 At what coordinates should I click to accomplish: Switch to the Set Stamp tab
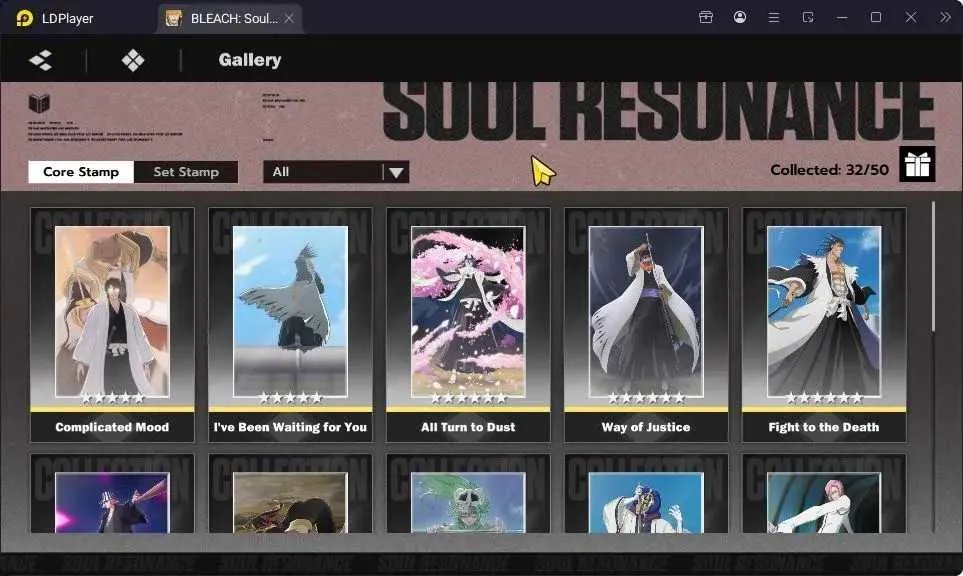point(186,172)
